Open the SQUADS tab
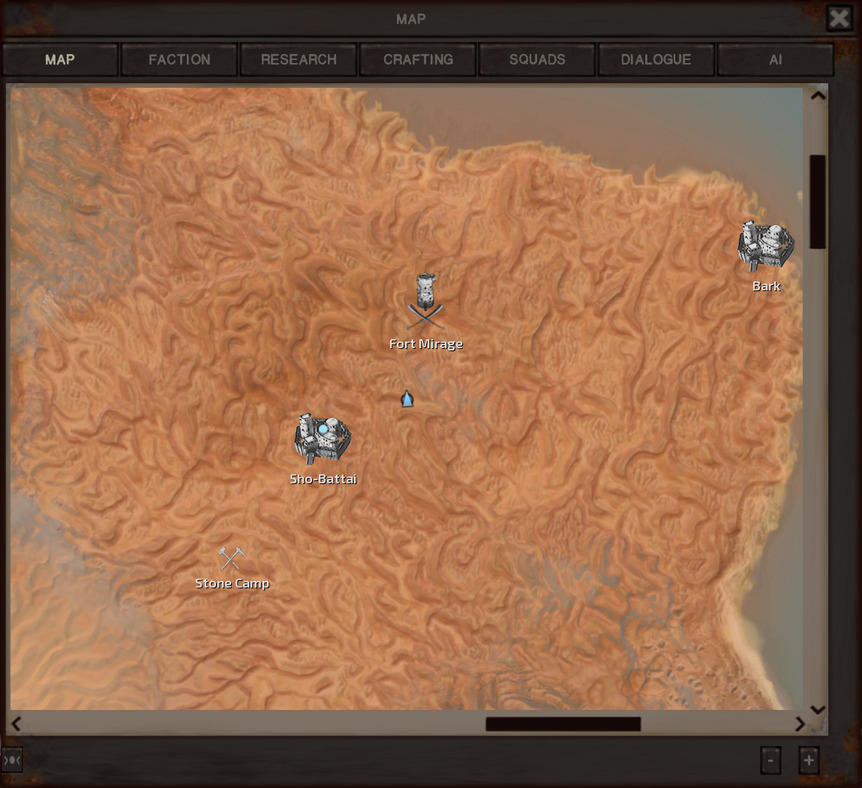The height and width of the screenshot is (788, 862). (x=537, y=59)
